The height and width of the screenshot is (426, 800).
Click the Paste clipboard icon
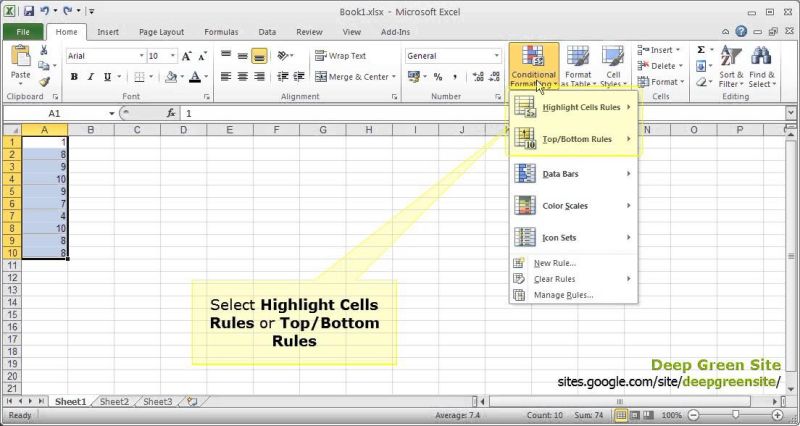tap(20, 56)
